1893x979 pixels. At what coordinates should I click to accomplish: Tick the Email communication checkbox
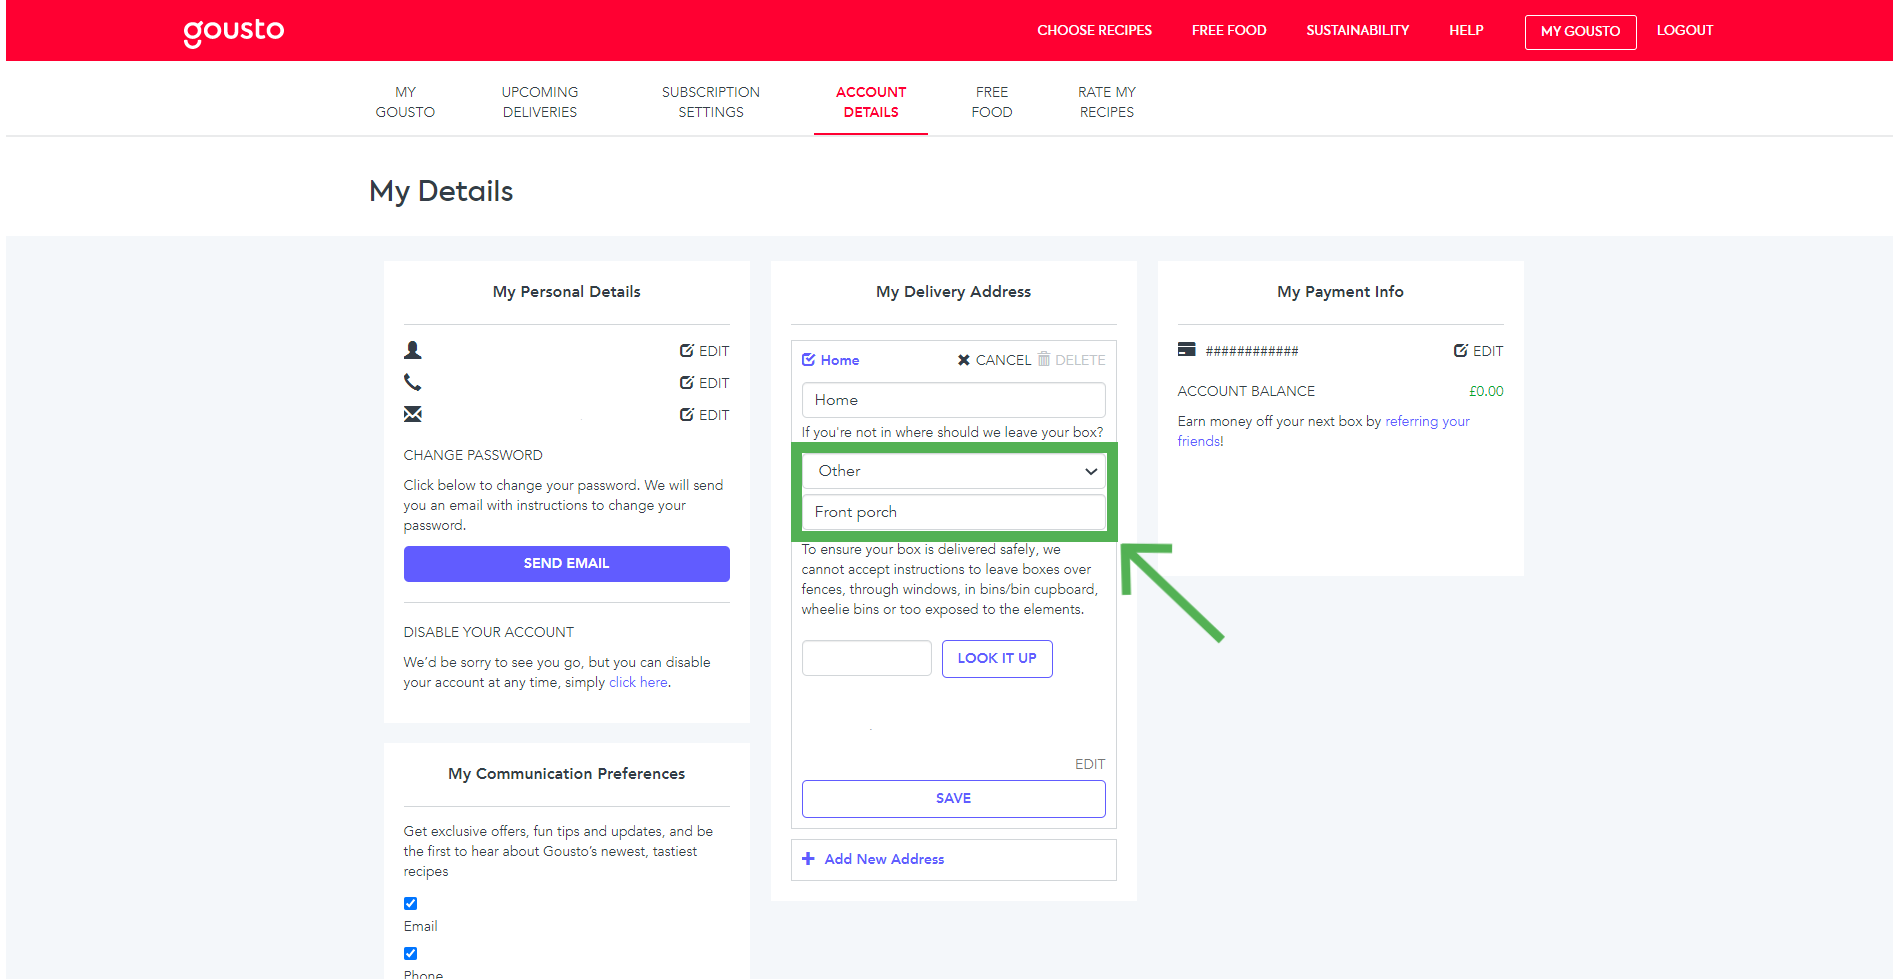pyautogui.click(x=410, y=903)
